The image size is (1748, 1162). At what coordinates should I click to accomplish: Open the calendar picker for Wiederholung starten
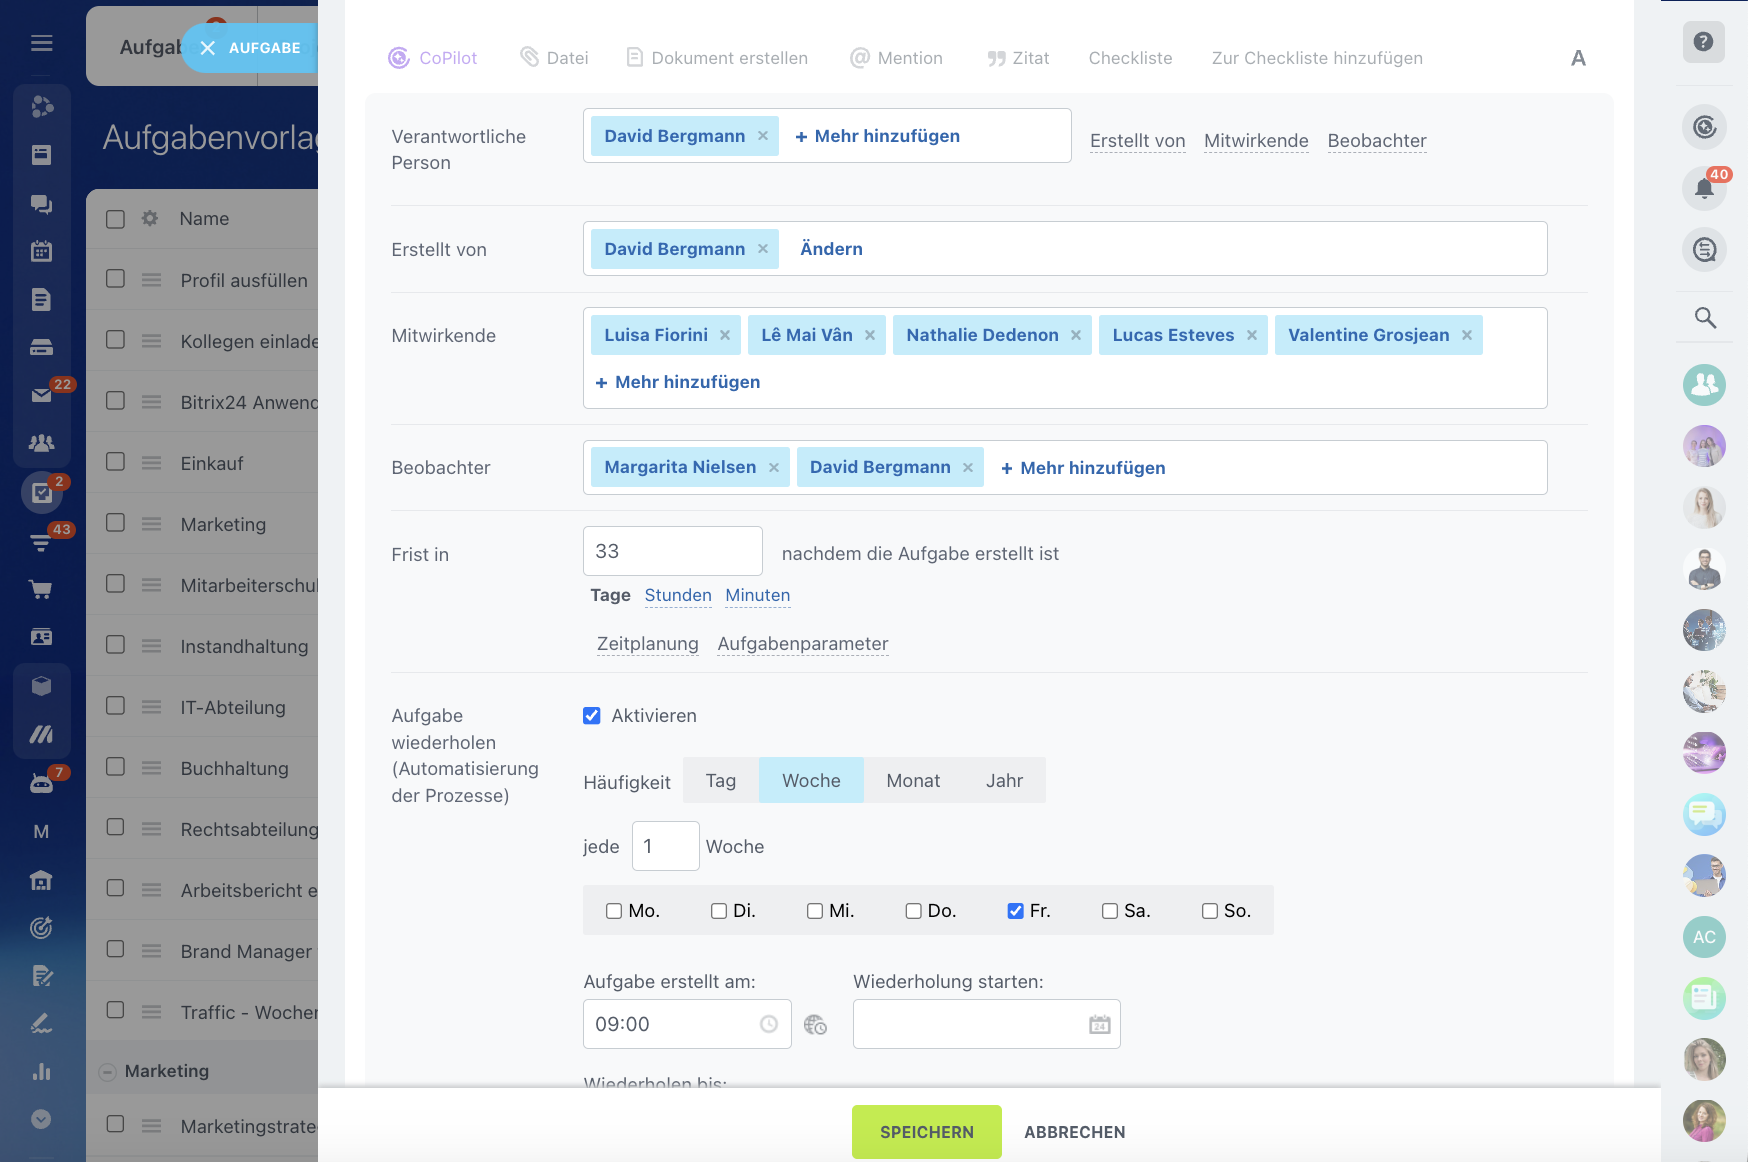(x=1099, y=1025)
